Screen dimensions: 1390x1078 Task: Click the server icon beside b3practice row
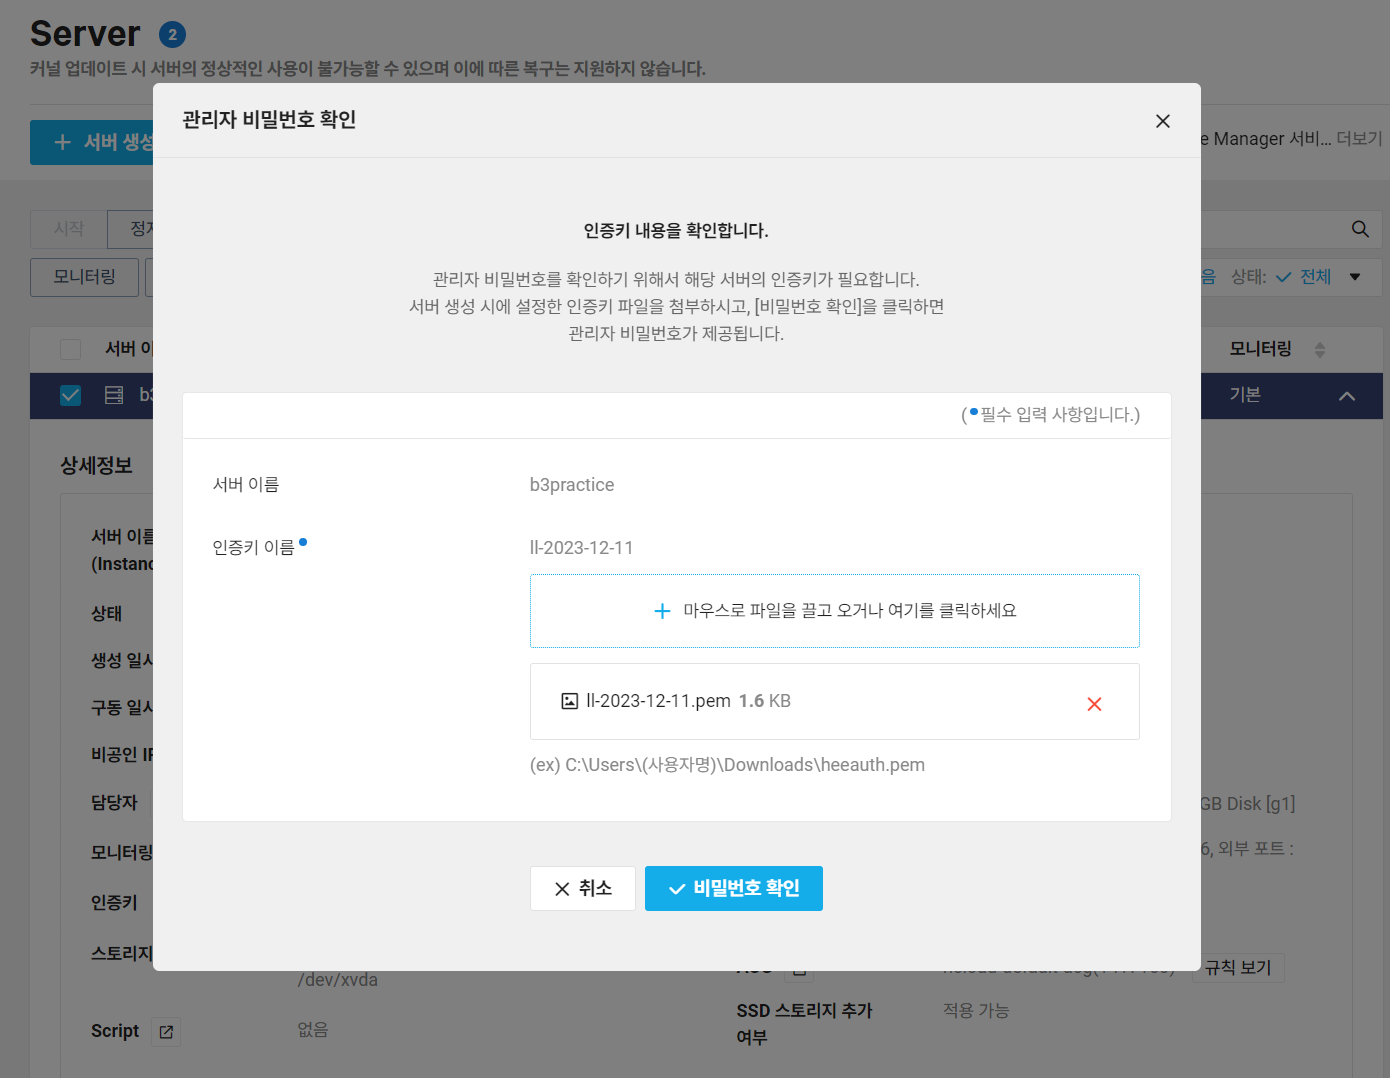112,395
